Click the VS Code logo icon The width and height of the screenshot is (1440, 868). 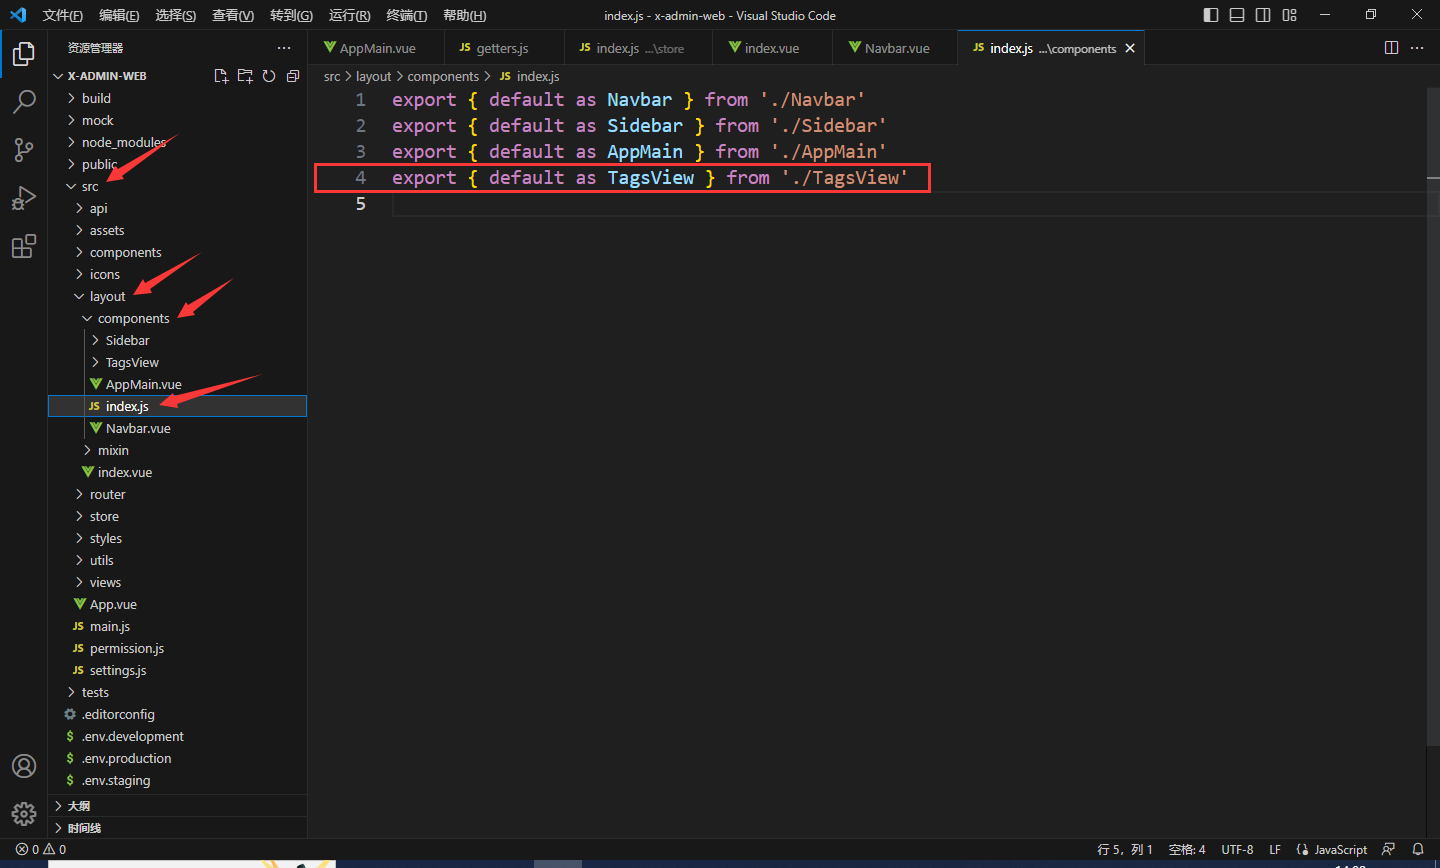[17, 15]
